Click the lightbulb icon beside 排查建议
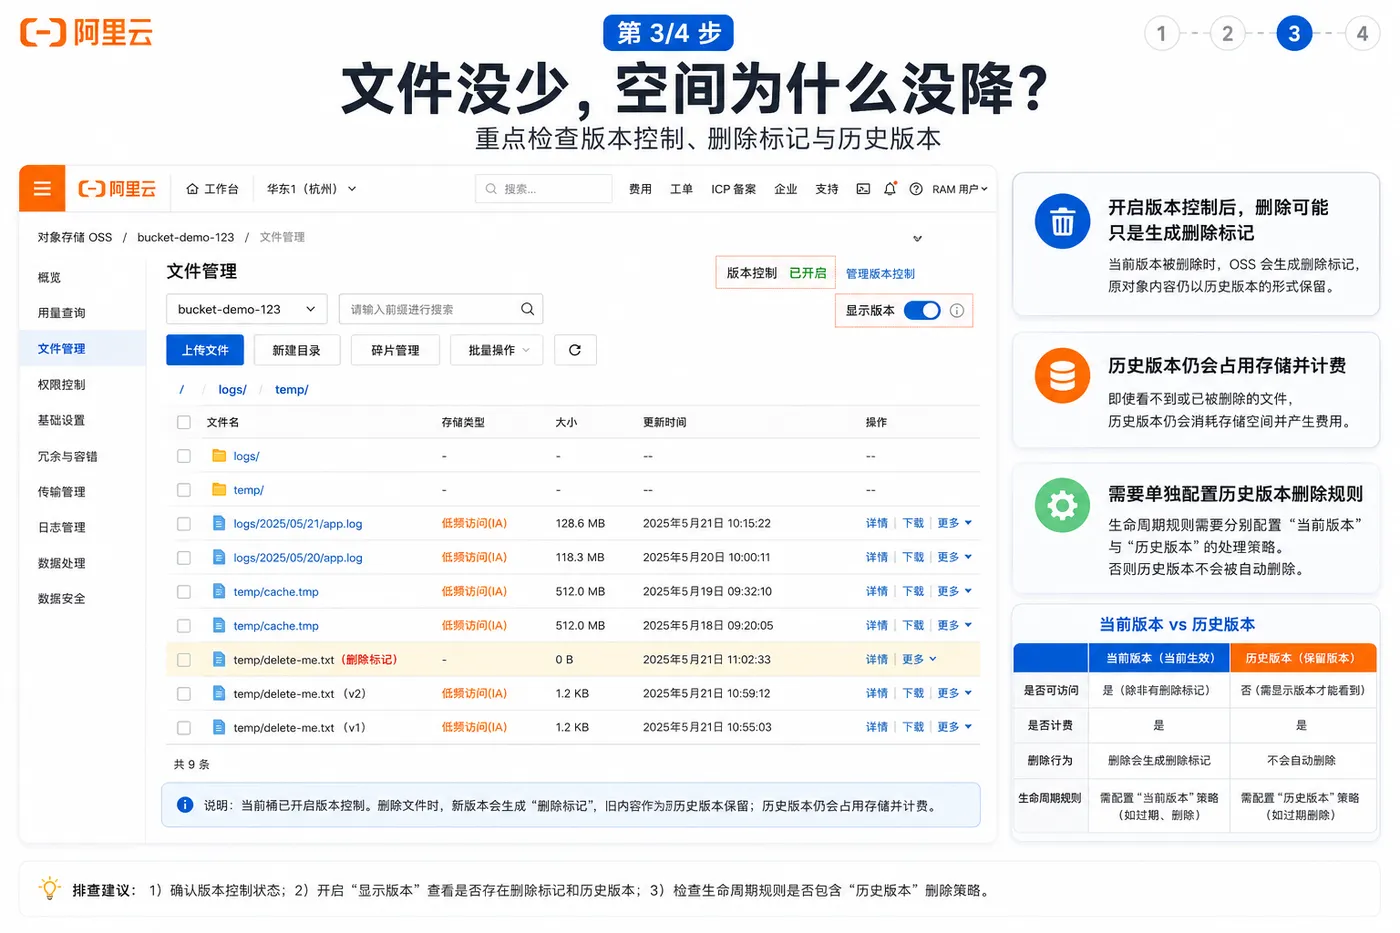This screenshot has height=933, width=1400. 49,888
